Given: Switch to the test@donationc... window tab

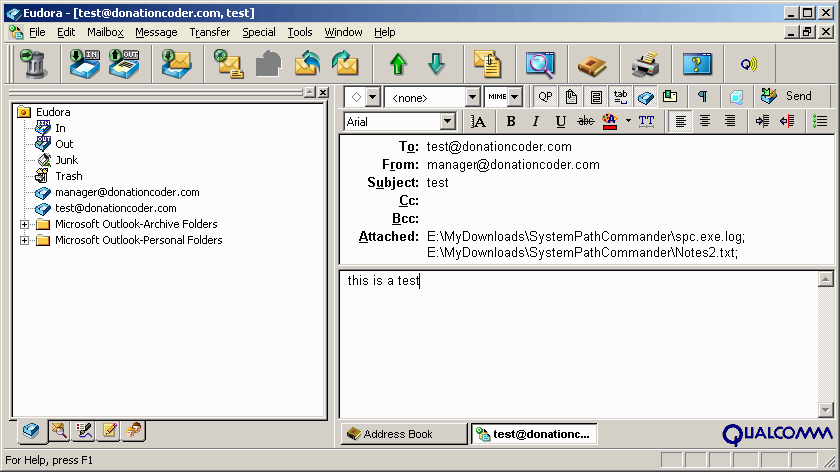Looking at the screenshot, I should pyautogui.click(x=534, y=434).
